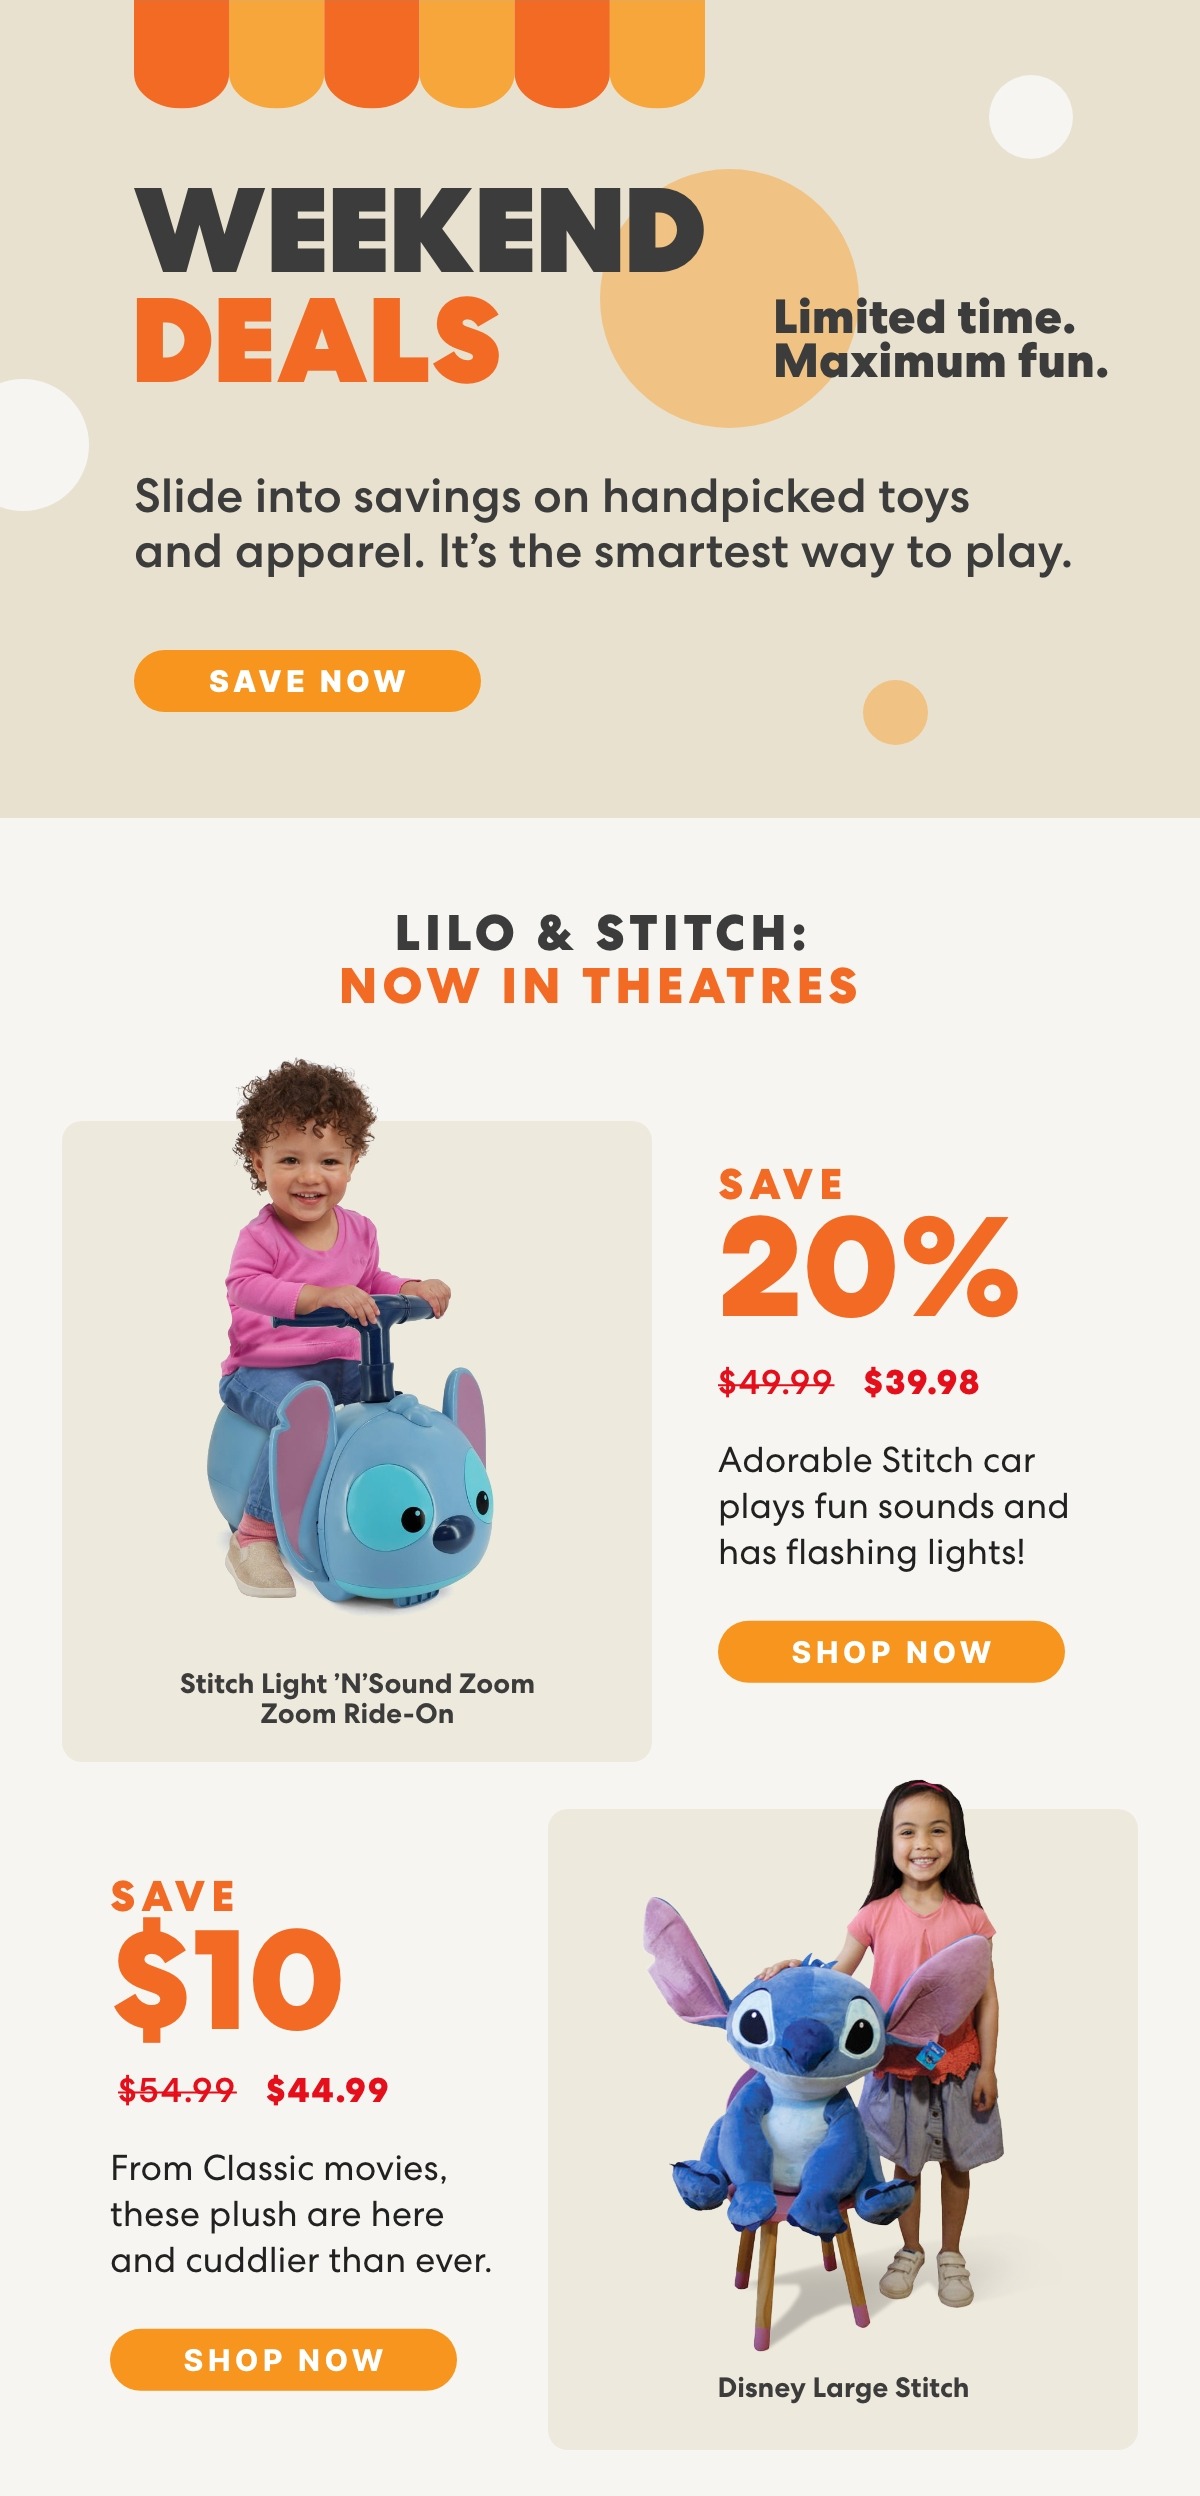Click the 'From Classic movies' plush description
This screenshot has height=2496, width=1200.
[301, 2214]
